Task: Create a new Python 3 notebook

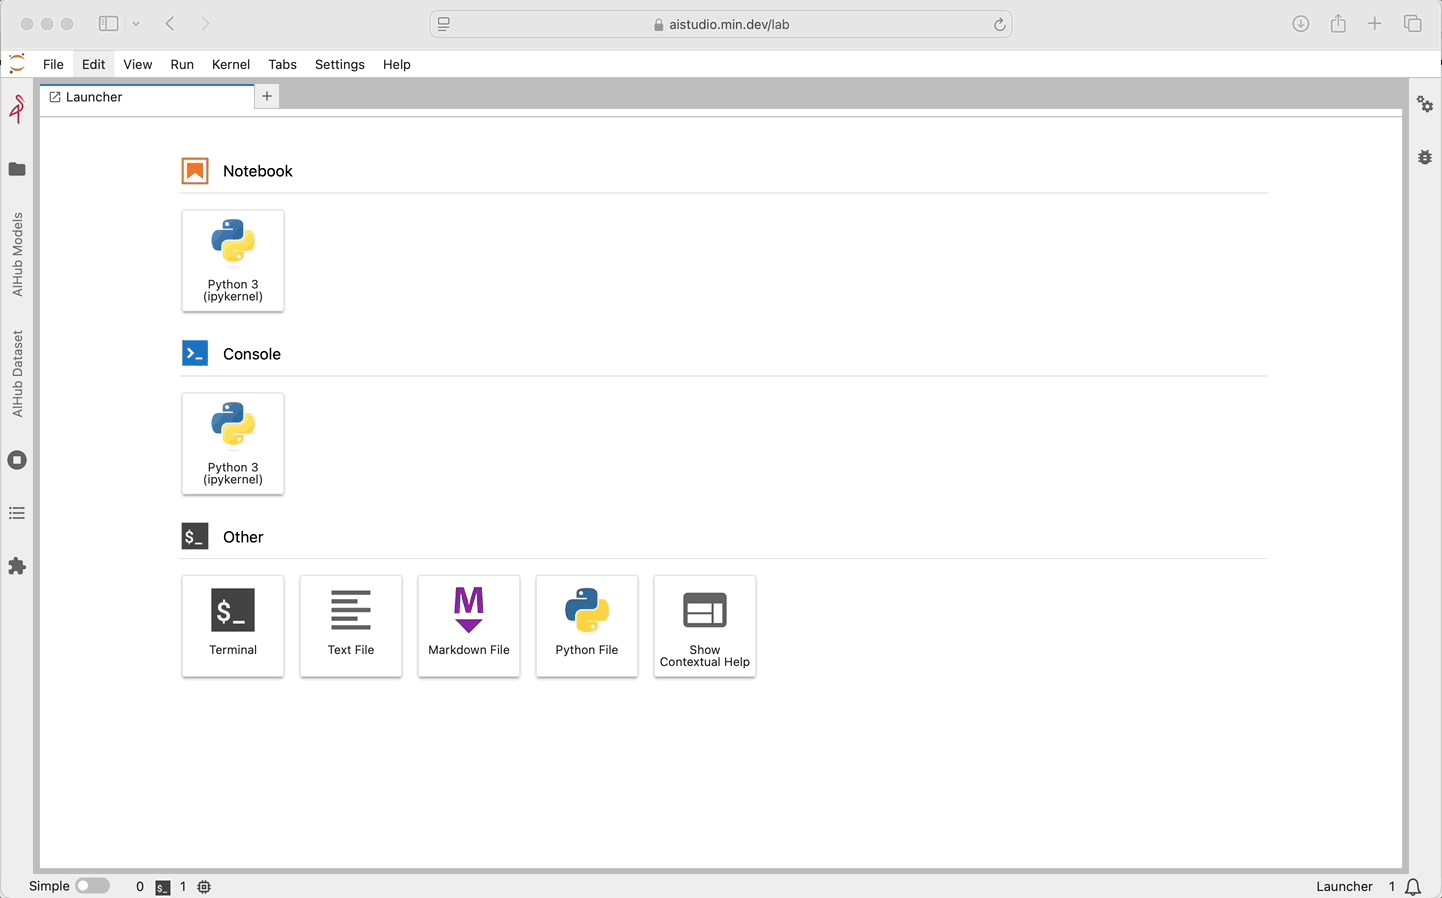Action: pos(233,260)
